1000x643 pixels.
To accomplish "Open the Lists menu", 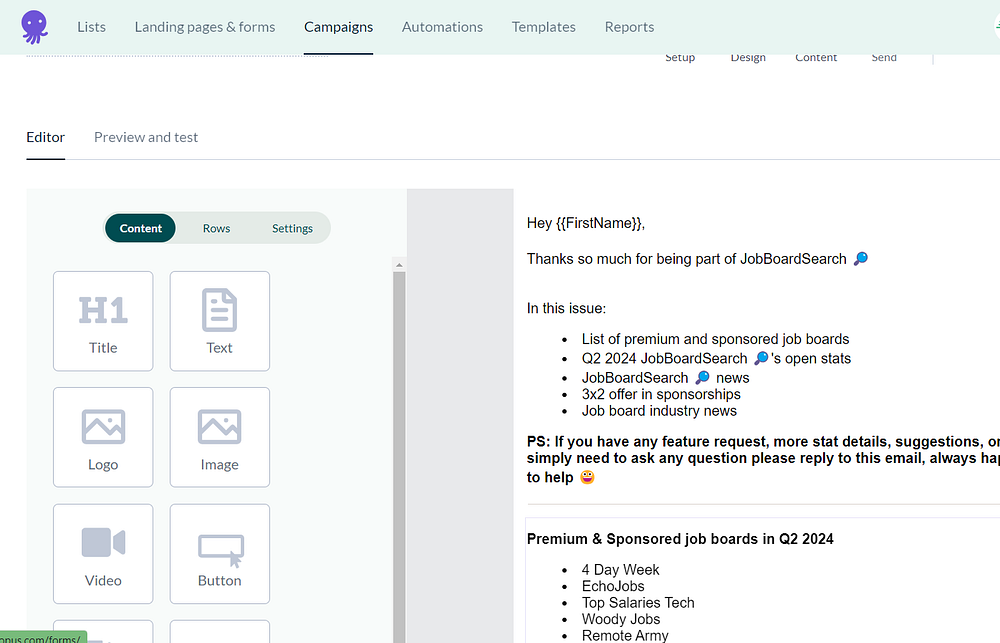I will tap(91, 27).
